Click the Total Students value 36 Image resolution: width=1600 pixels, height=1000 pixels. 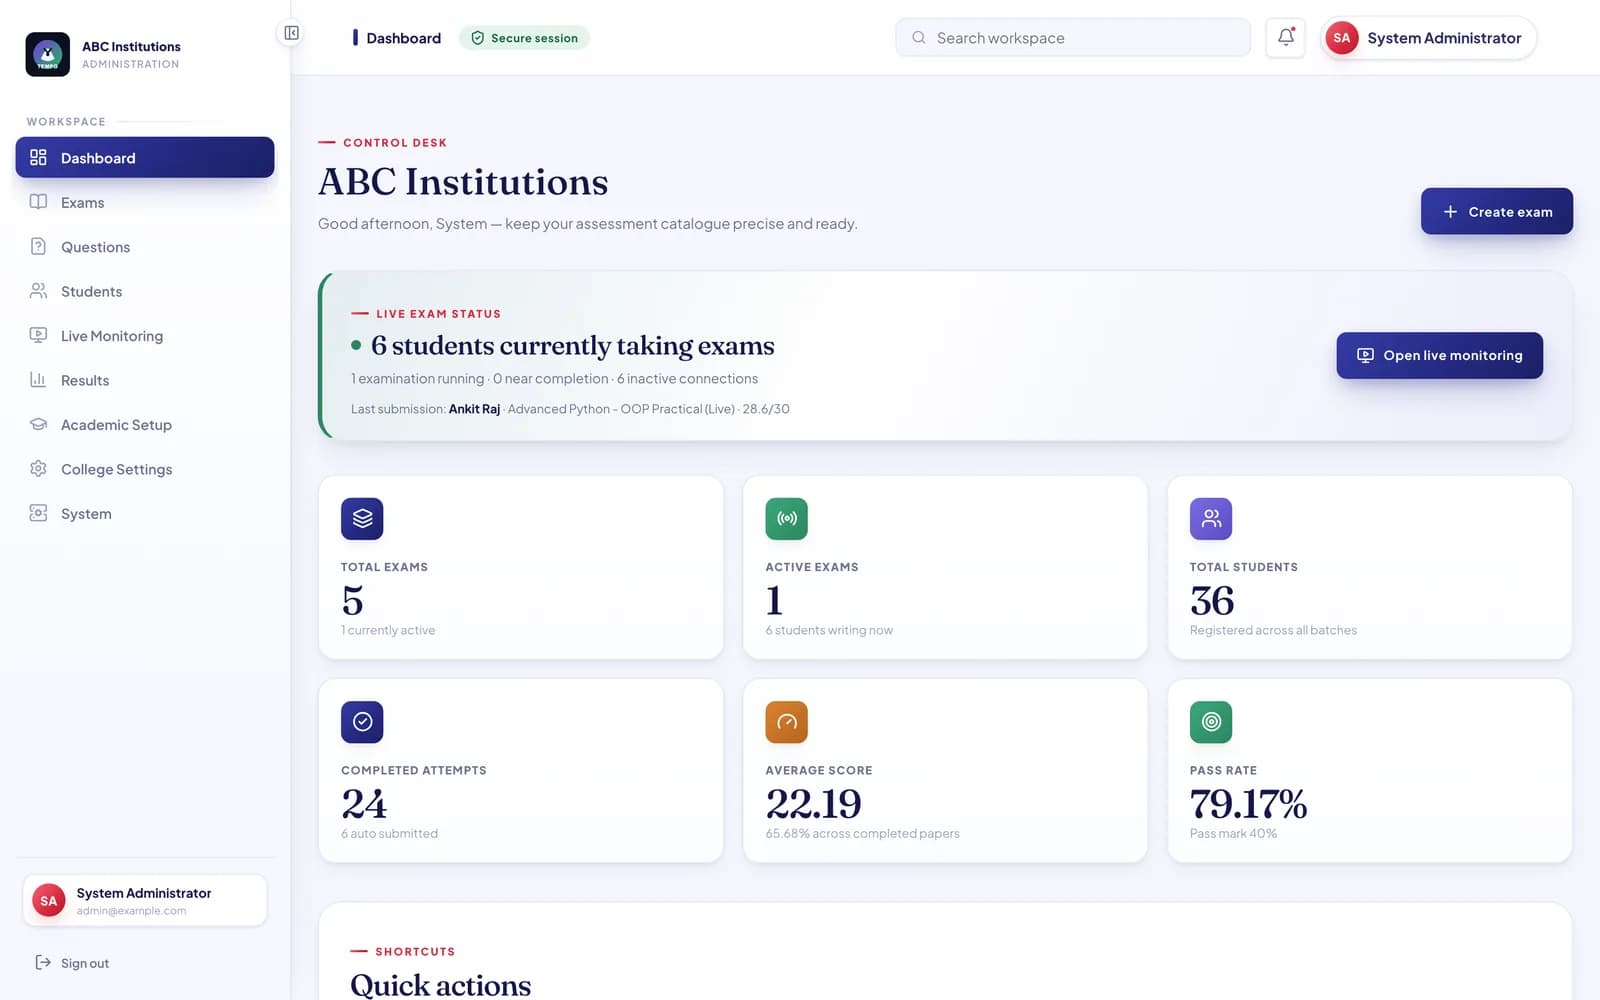(1212, 601)
